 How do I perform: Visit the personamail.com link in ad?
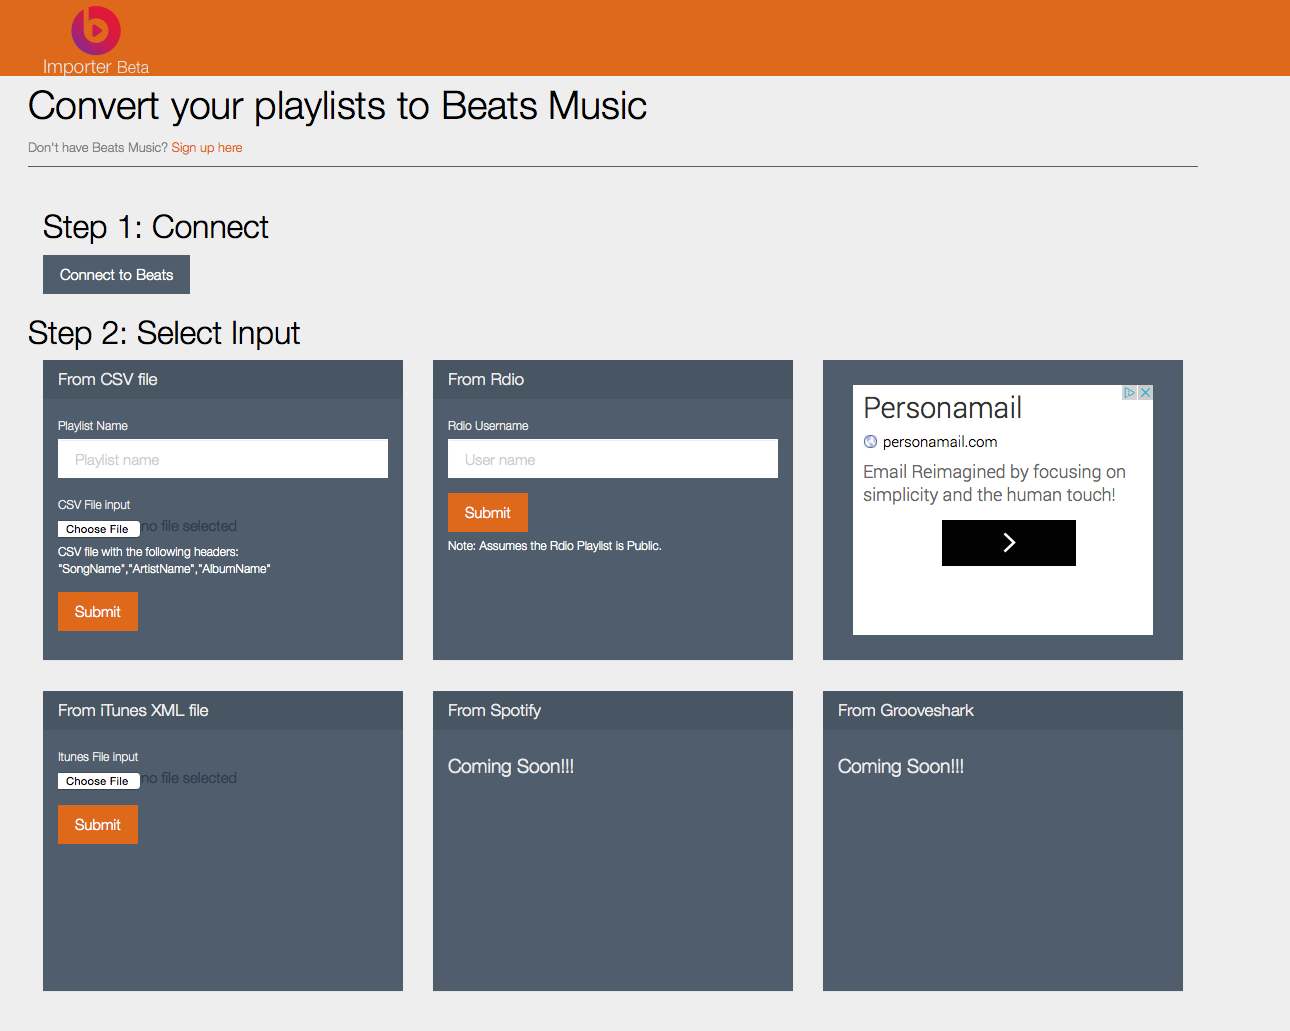click(x=939, y=442)
